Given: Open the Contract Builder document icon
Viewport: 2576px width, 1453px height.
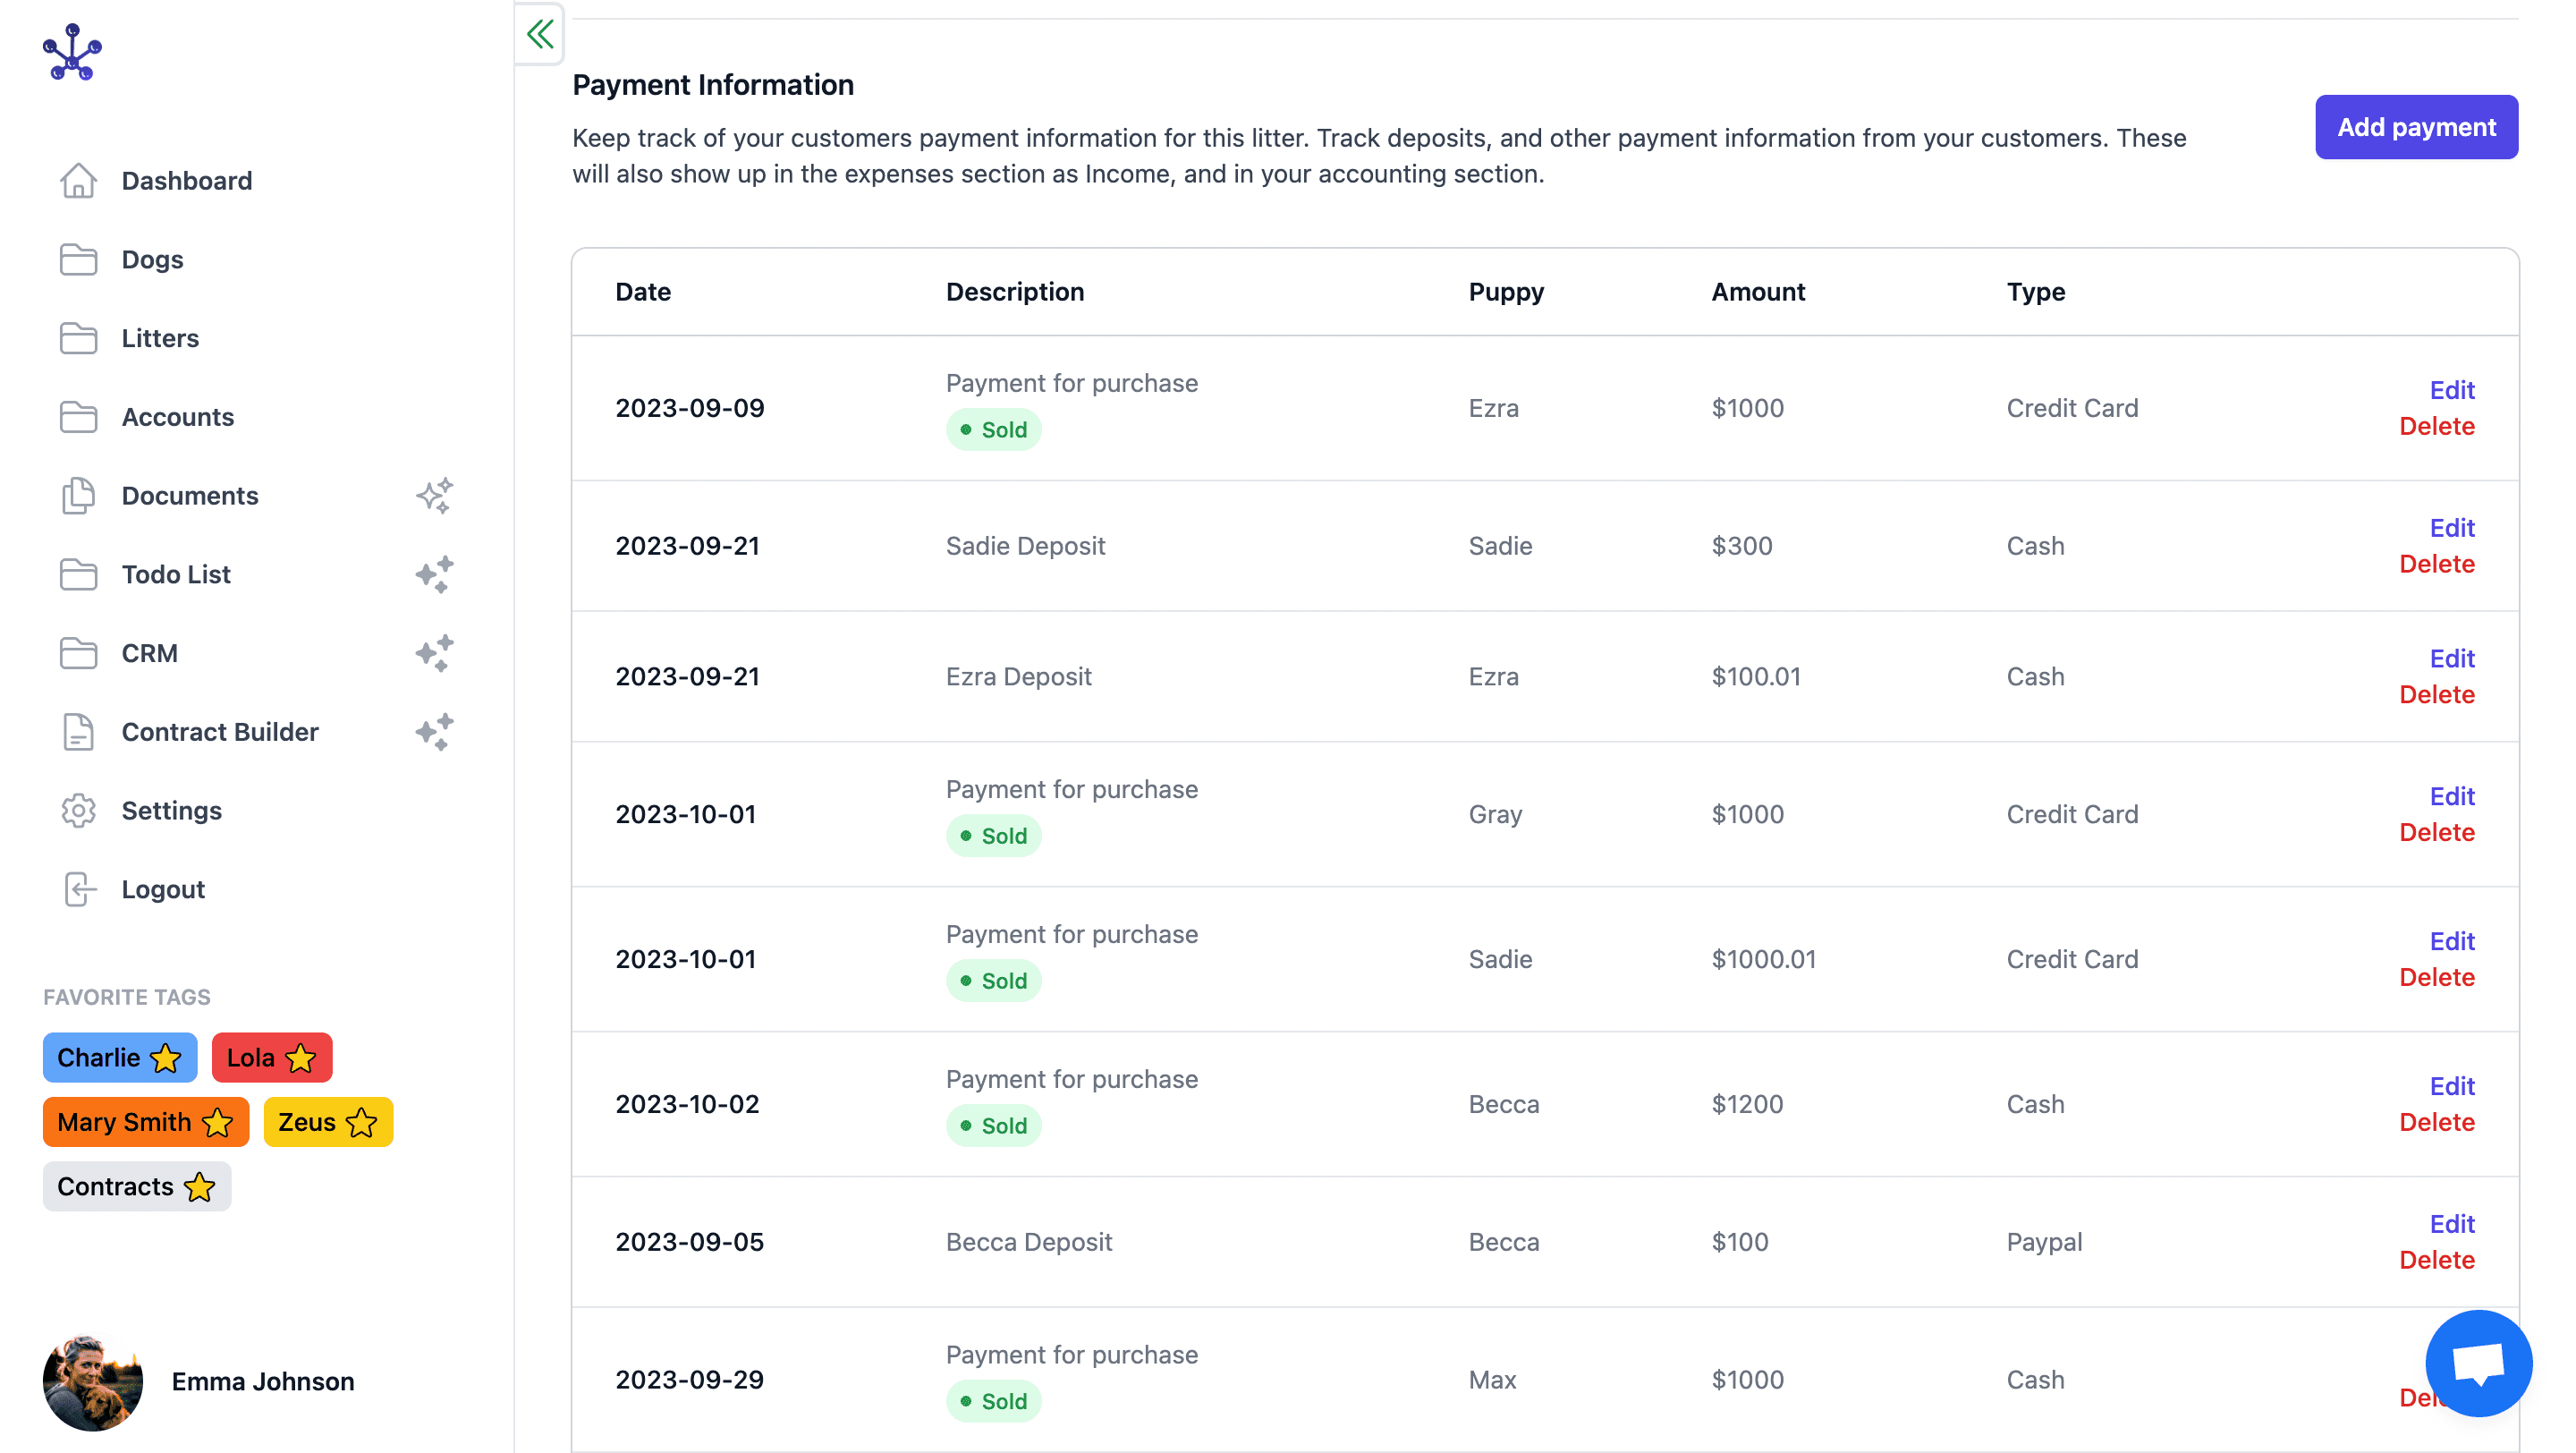Looking at the screenshot, I should click(79, 732).
